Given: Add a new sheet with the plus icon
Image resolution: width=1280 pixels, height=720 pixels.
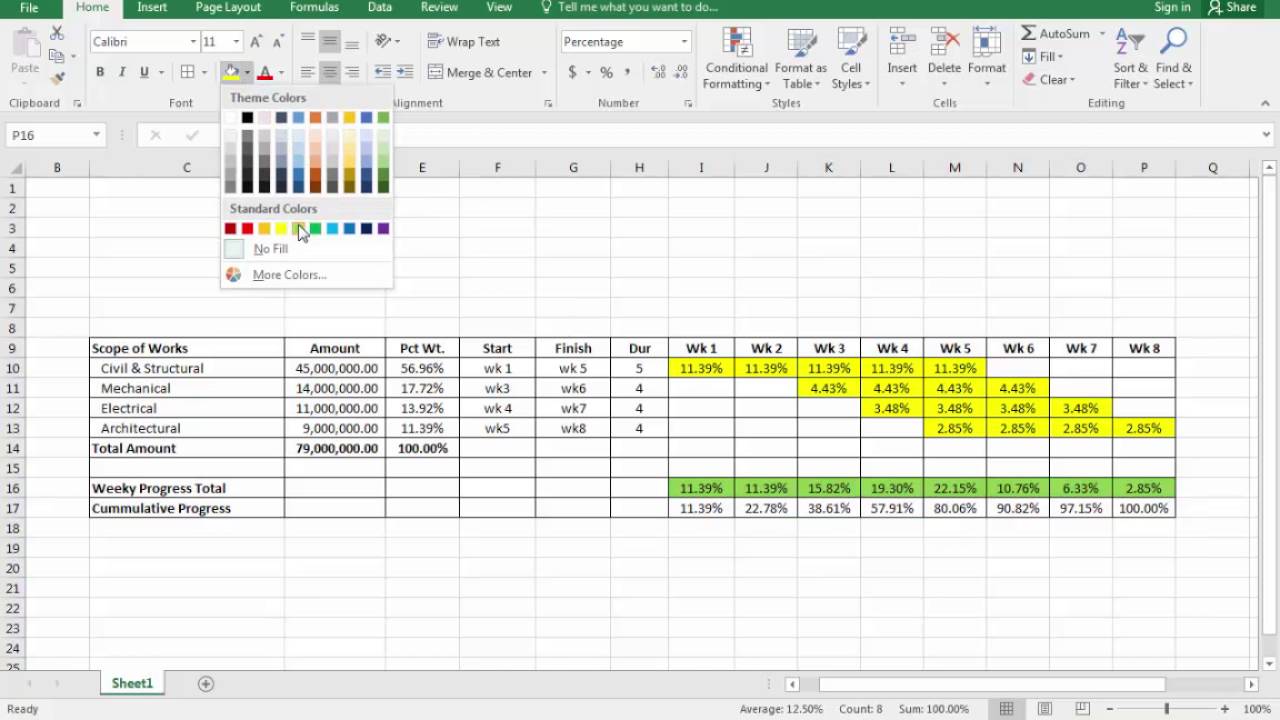Looking at the screenshot, I should 206,684.
